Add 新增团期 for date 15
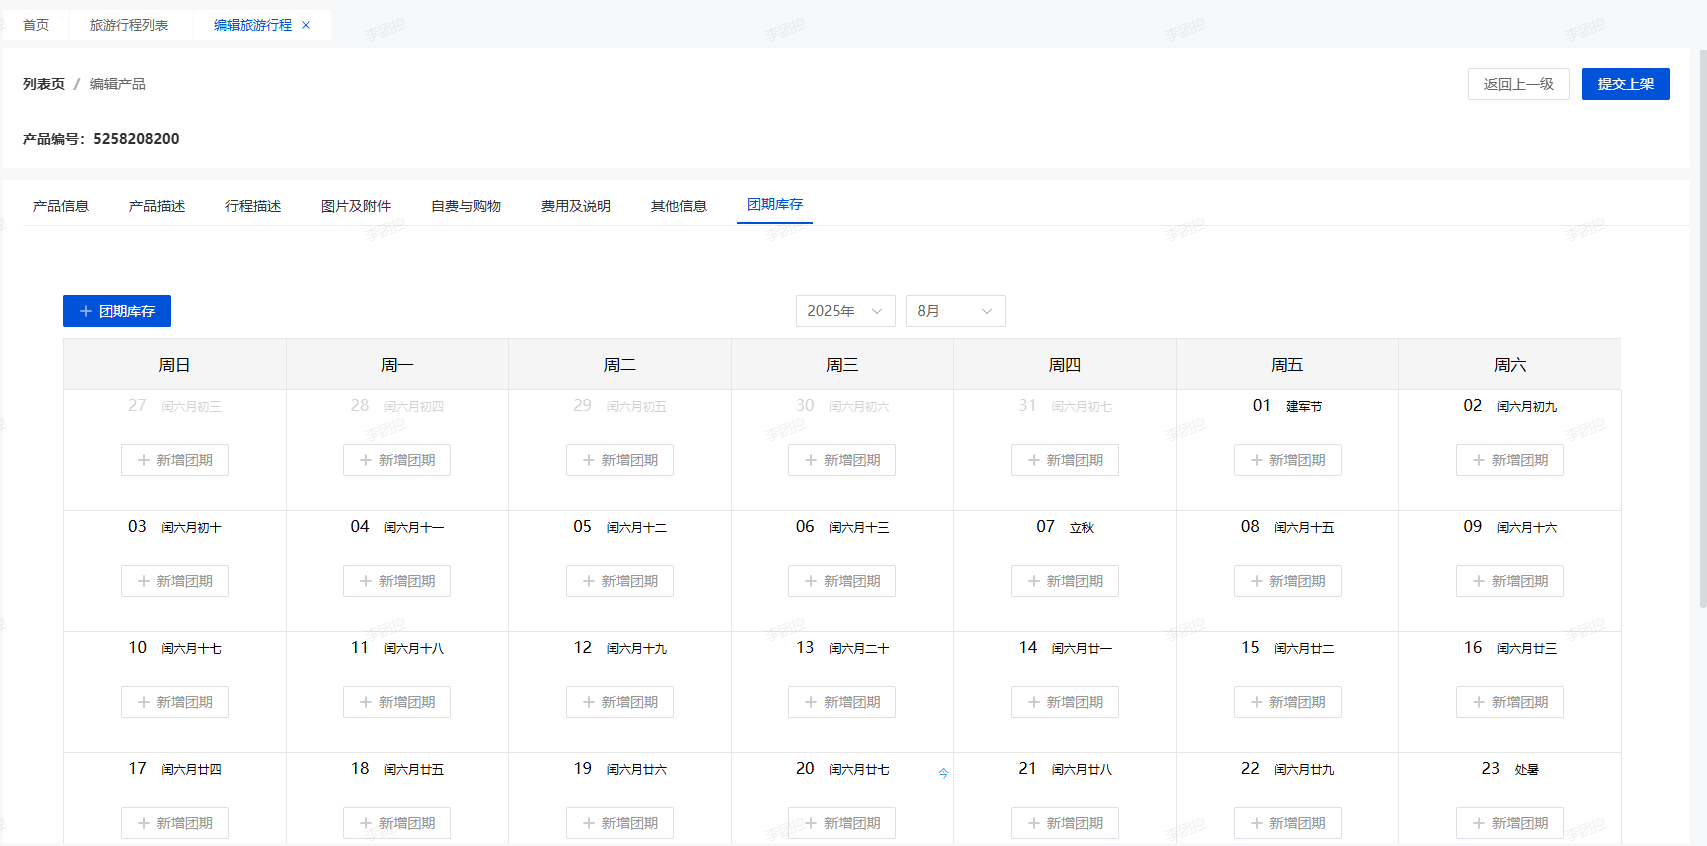The image size is (1707, 846). pyautogui.click(x=1287, y=702)
